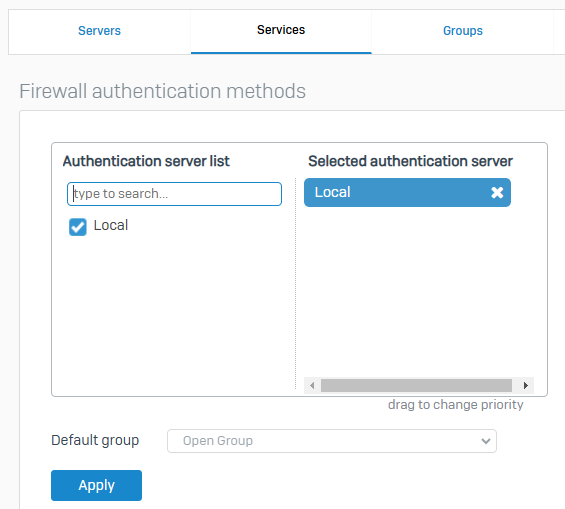Click the Apply button
This screenshot has width=565, height=509.
(97, 485)
